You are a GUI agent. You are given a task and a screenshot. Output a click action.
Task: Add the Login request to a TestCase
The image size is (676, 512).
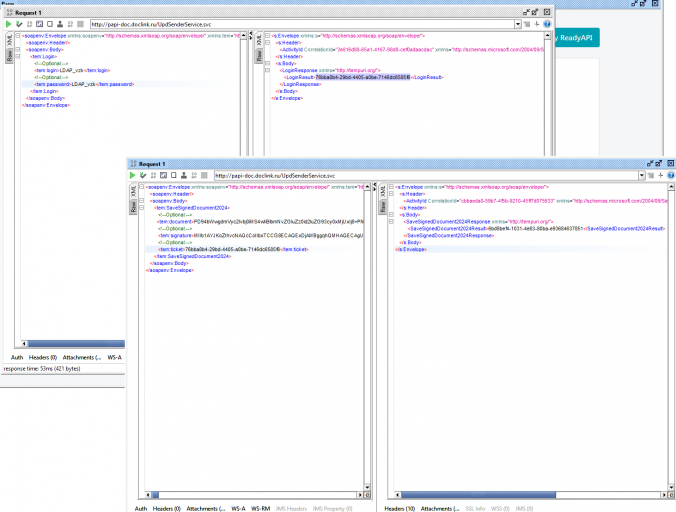click(19, 24)
